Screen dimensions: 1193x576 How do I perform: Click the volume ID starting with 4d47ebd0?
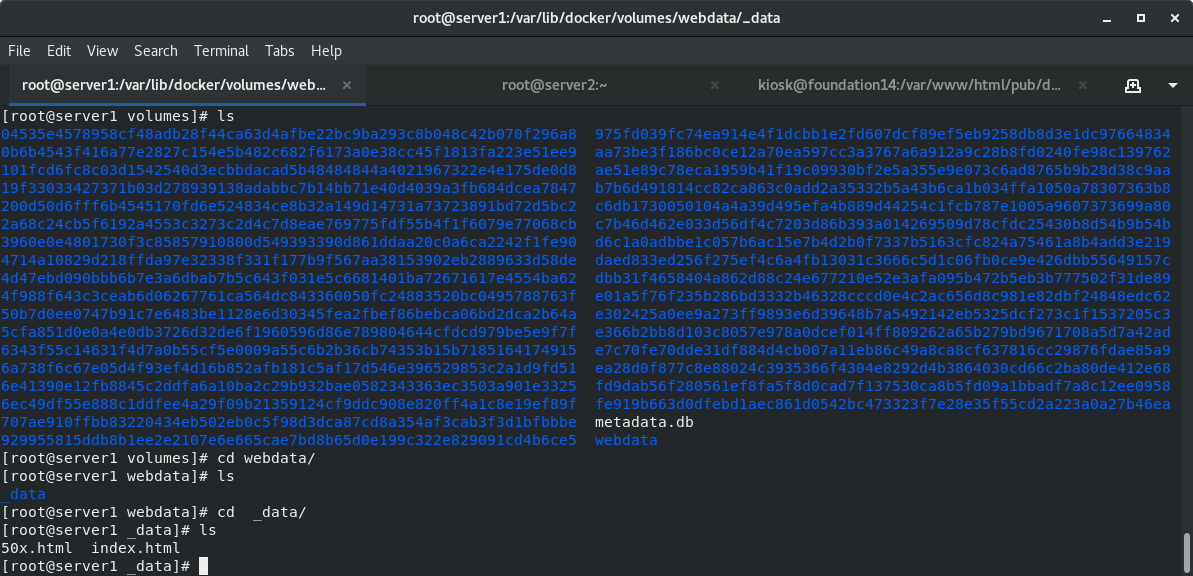point(289,278)
